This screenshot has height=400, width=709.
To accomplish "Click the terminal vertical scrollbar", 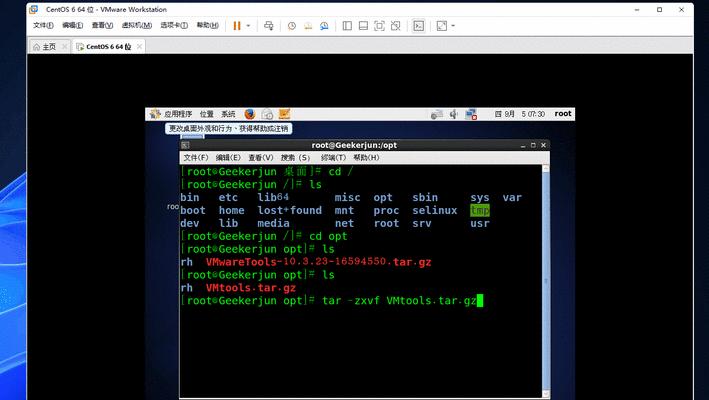I will 546,281.
